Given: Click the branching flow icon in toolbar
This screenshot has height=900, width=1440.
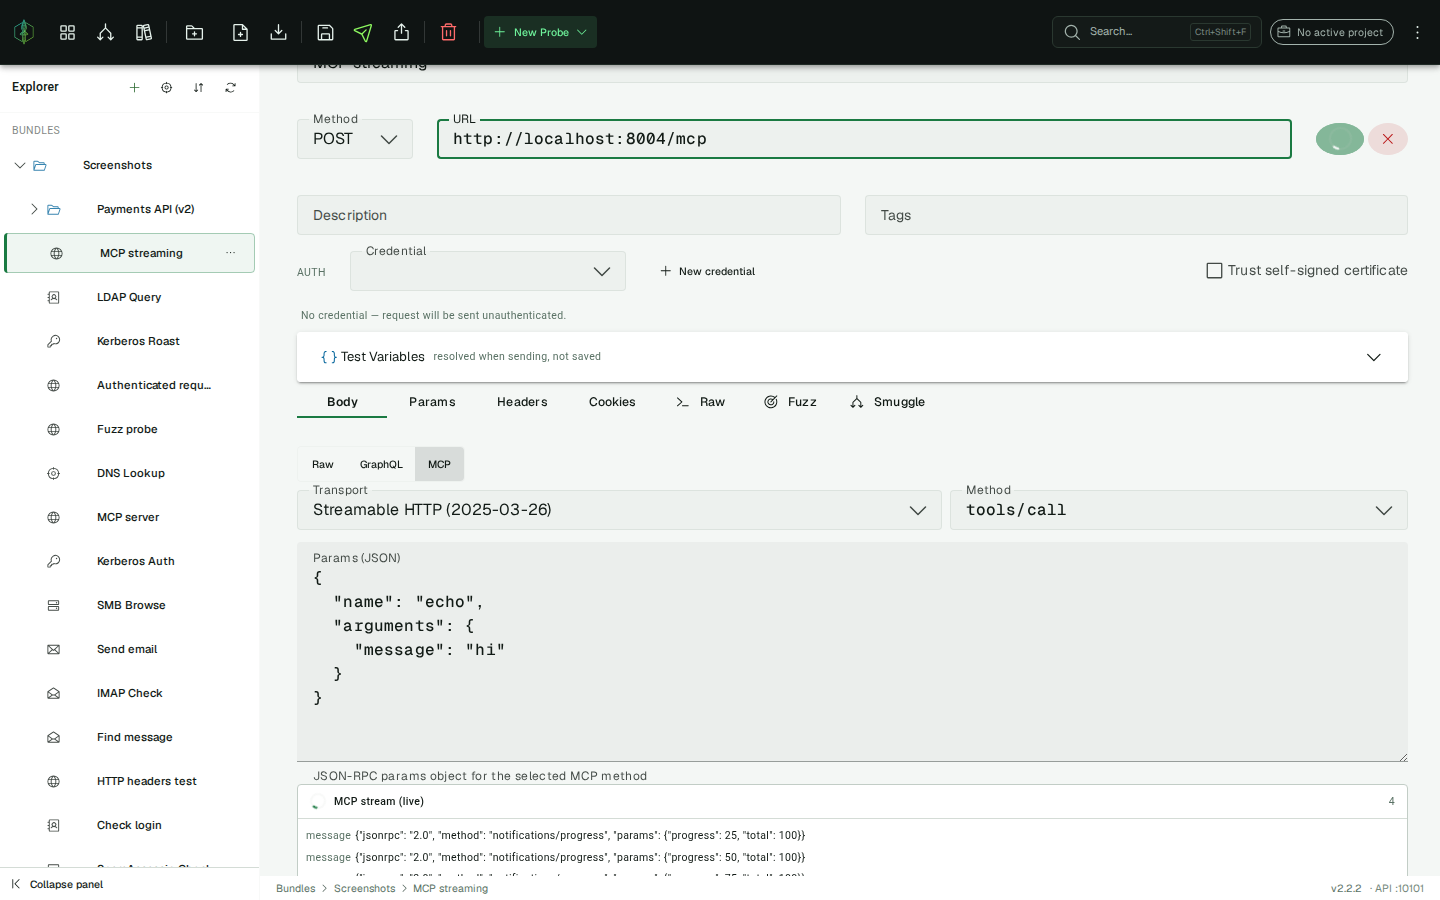Looking at the screenshot, I should [x=105, y=32].
